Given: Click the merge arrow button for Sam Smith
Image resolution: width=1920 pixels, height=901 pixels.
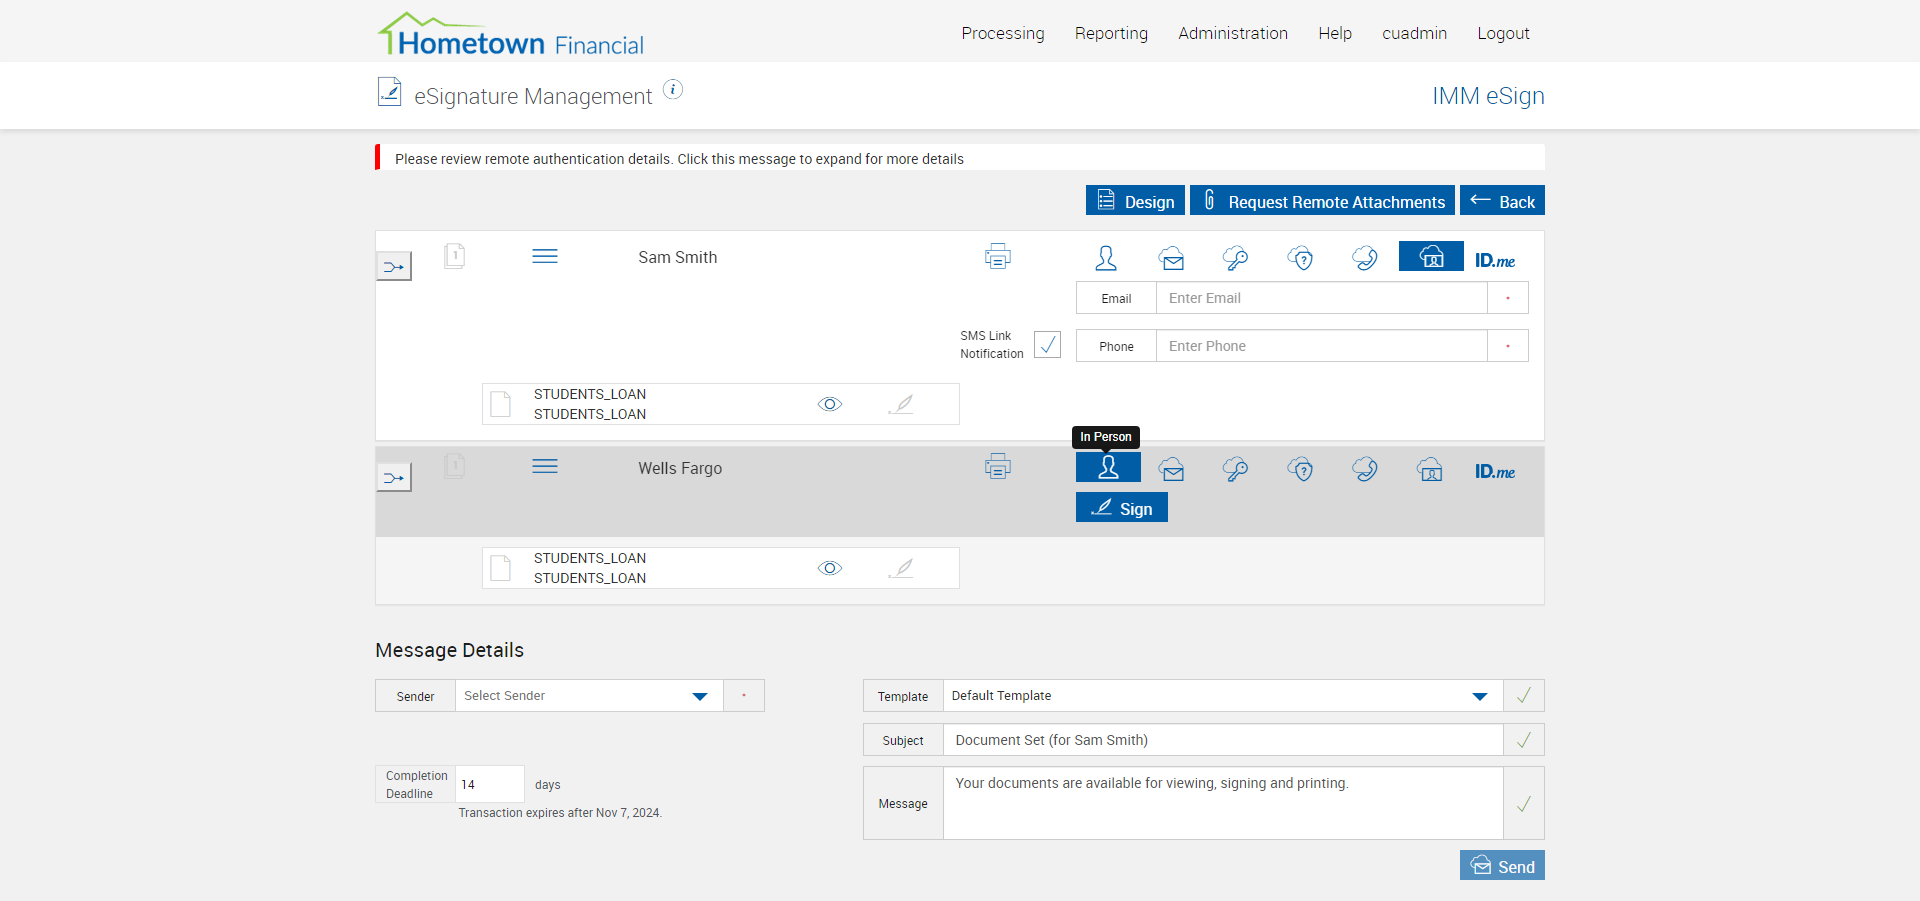Looking at the screenshot, I should tap(394, 267).
